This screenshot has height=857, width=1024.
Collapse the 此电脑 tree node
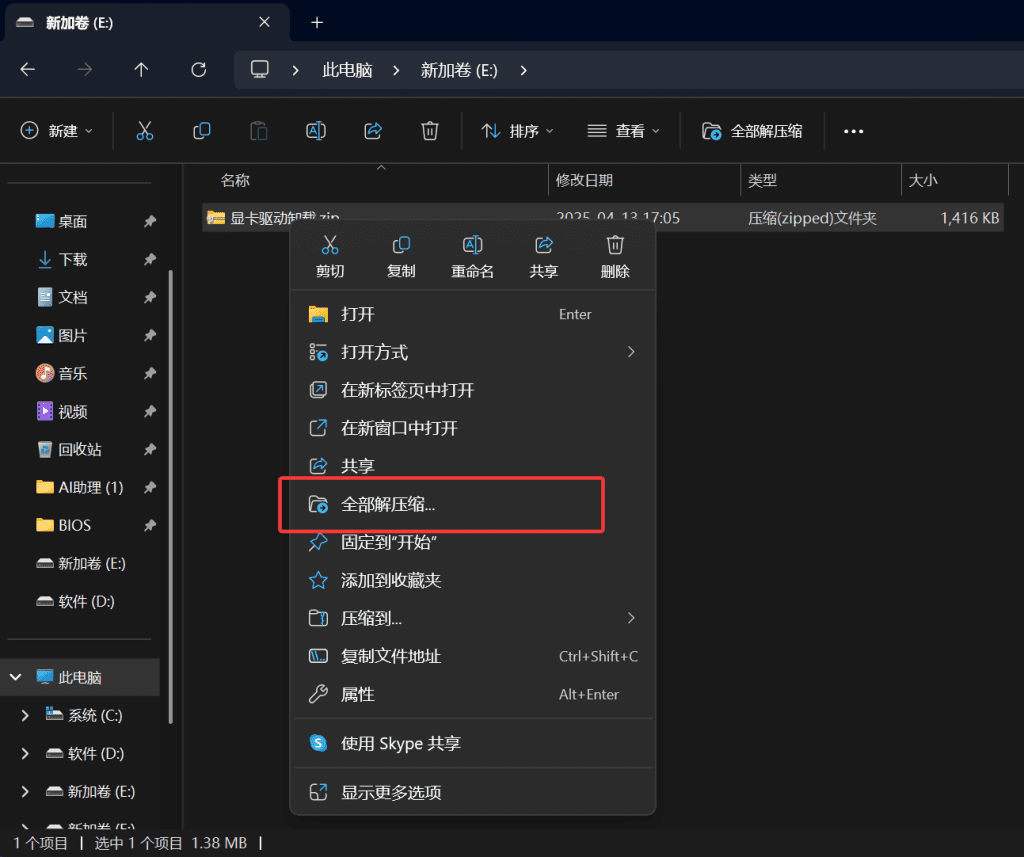[x=16, y=678]
